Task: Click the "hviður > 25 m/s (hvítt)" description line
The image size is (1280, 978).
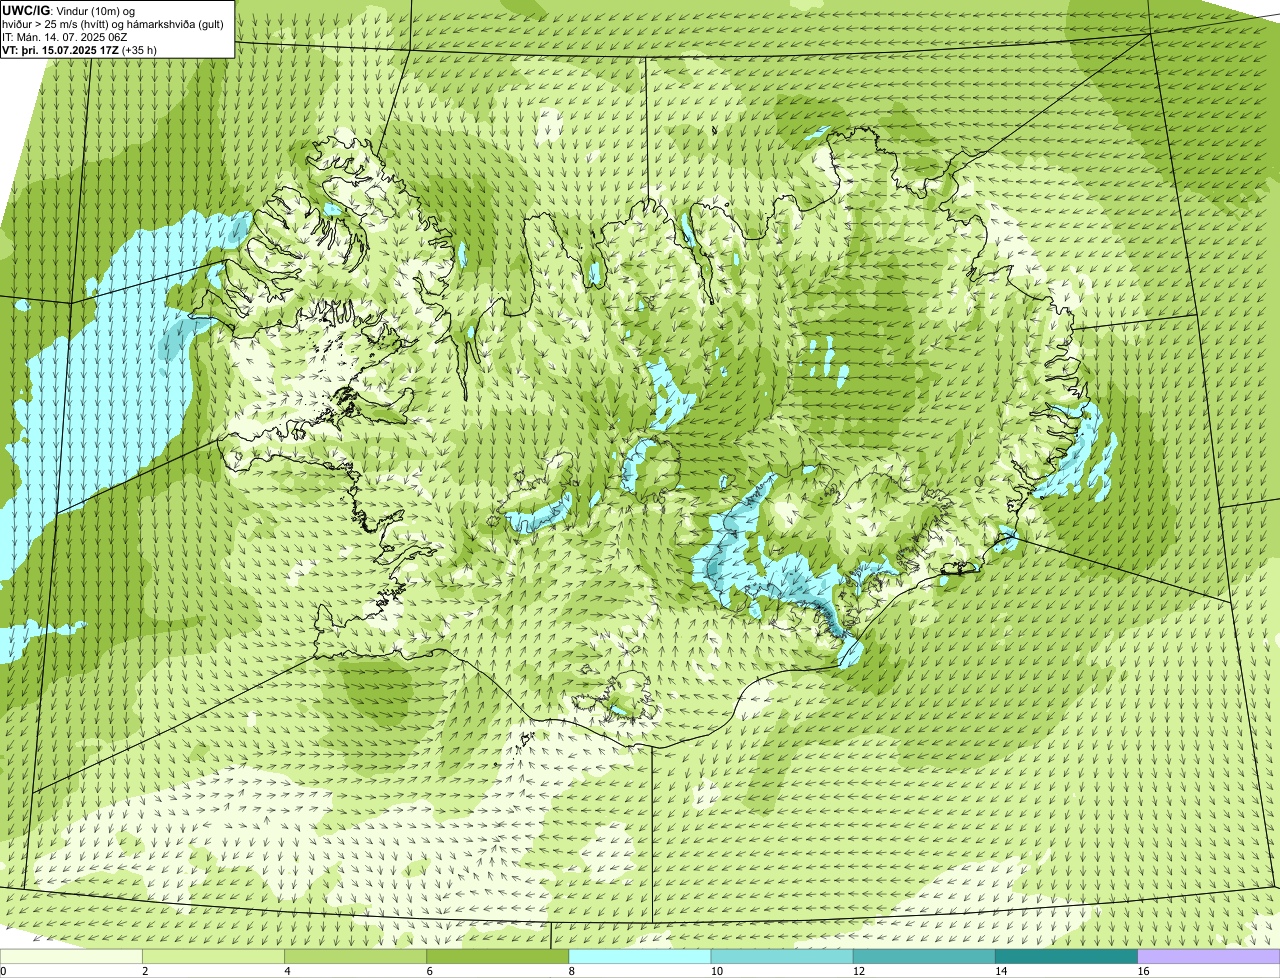Action: [113, 23]
